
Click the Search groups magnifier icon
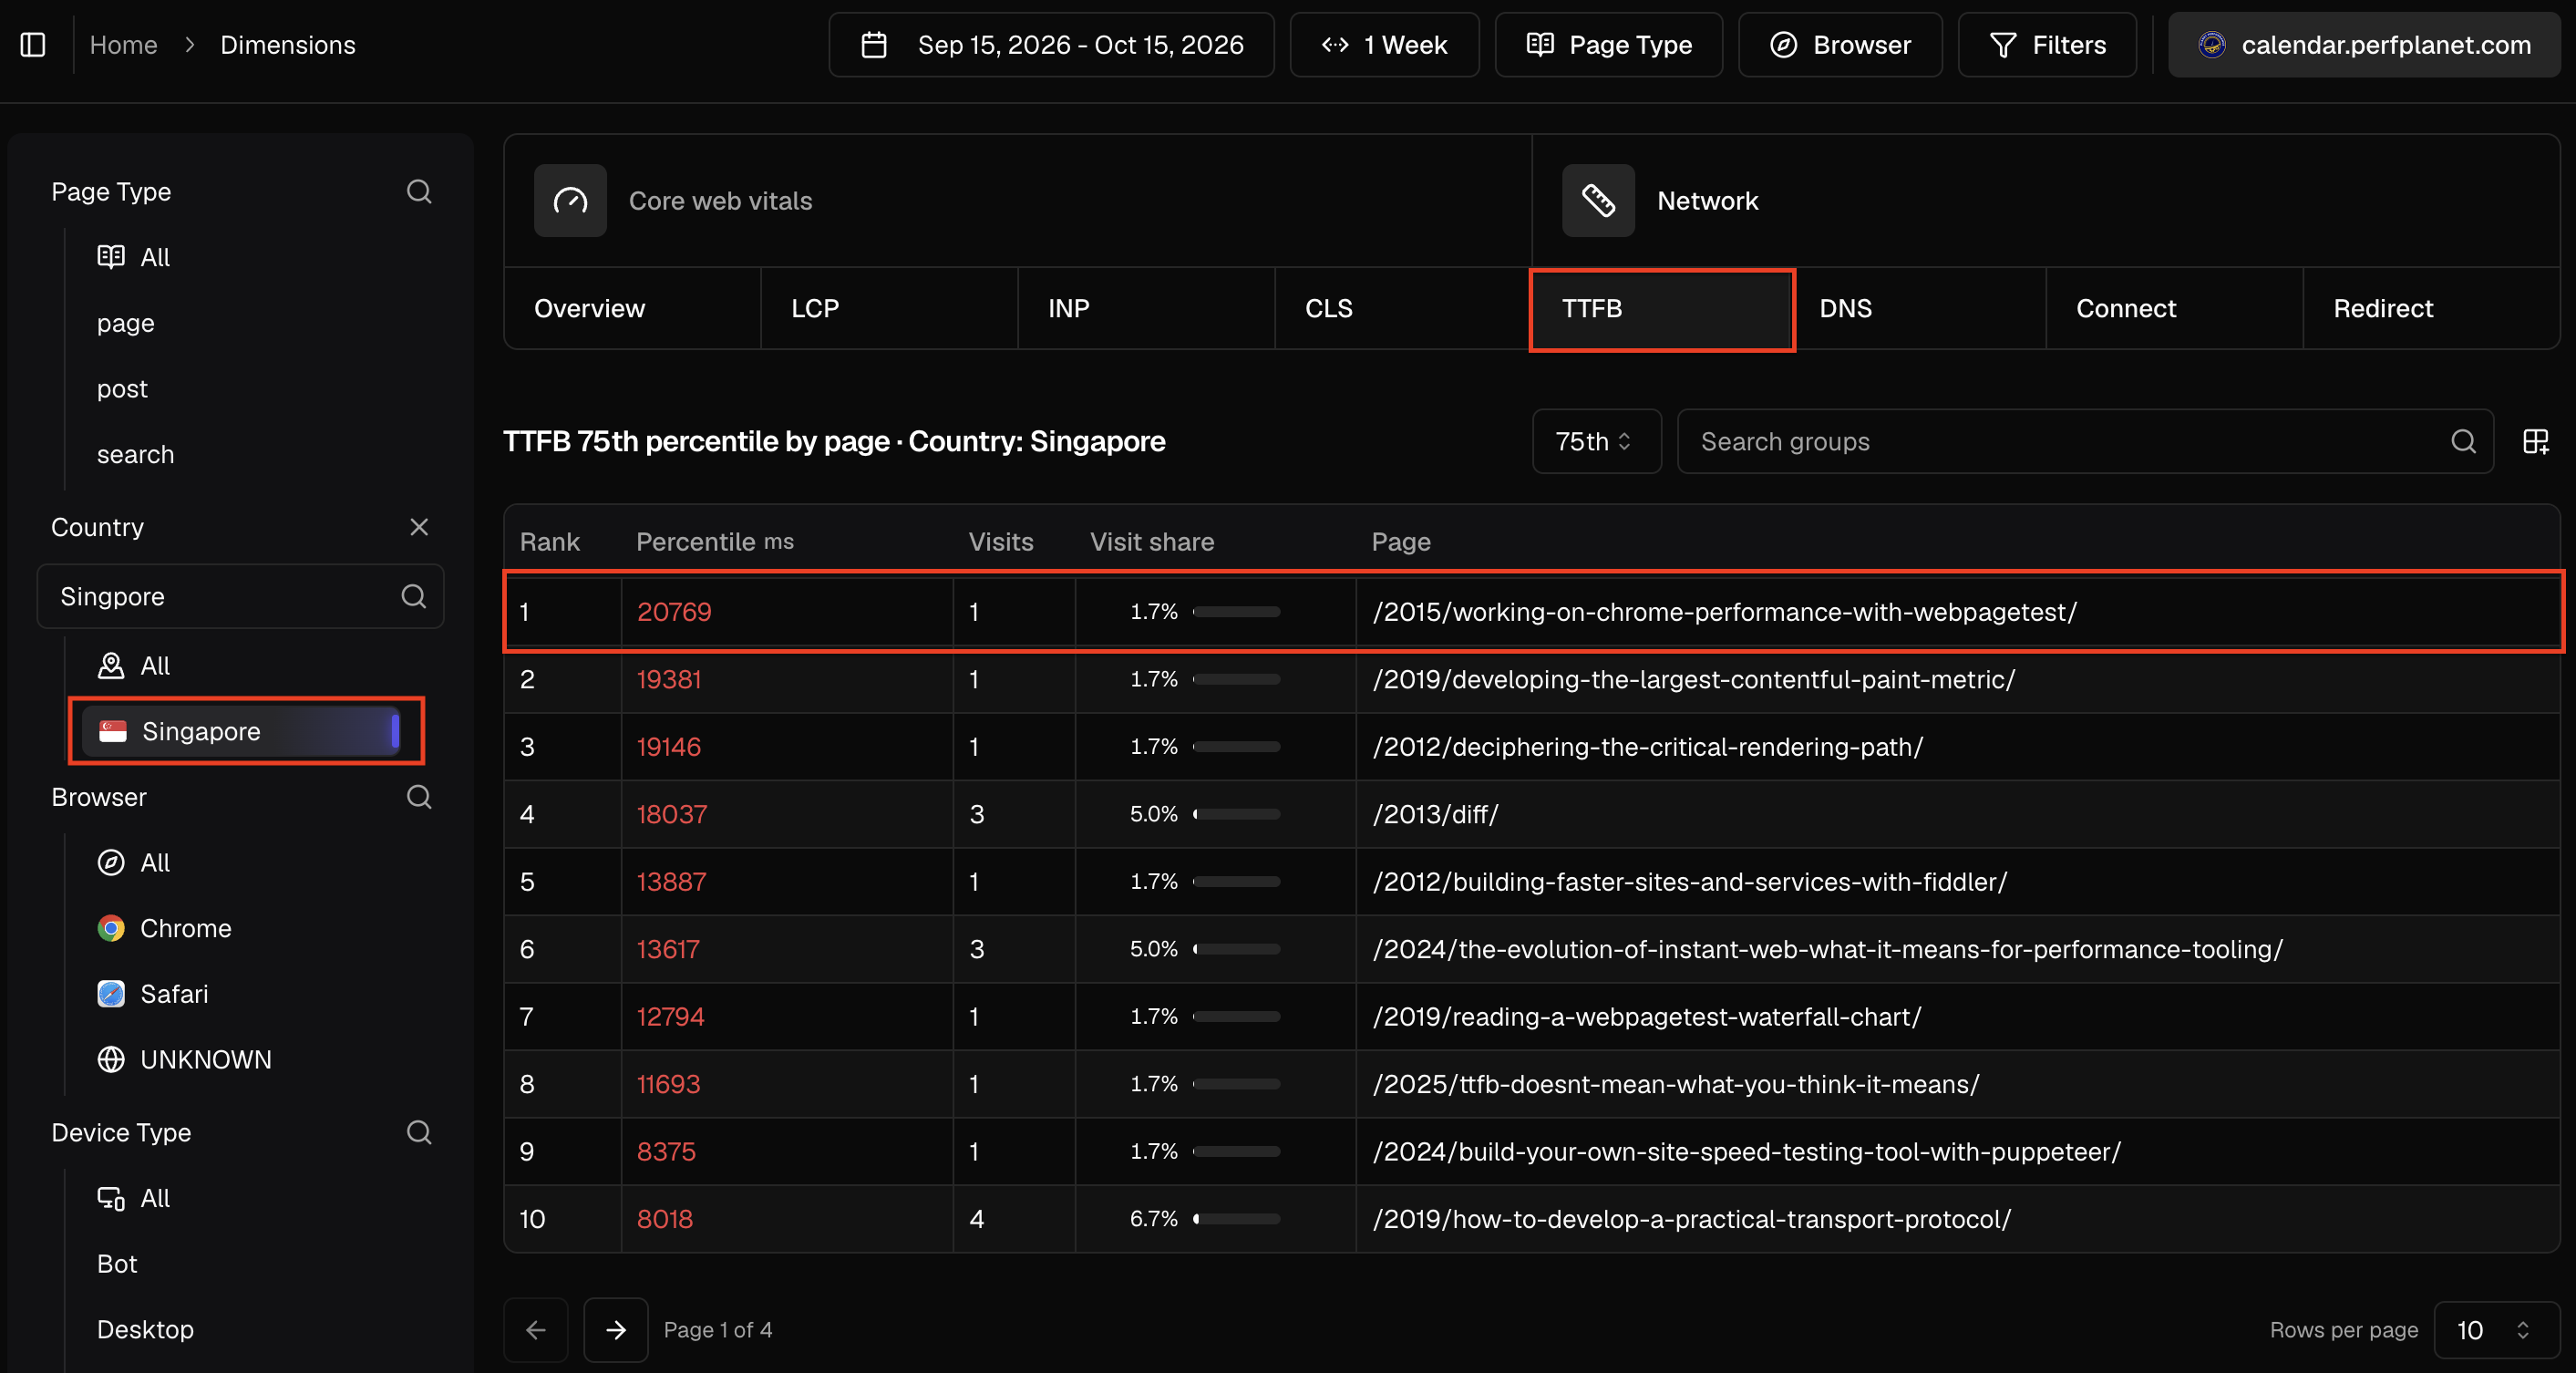tap(2463, 441)
